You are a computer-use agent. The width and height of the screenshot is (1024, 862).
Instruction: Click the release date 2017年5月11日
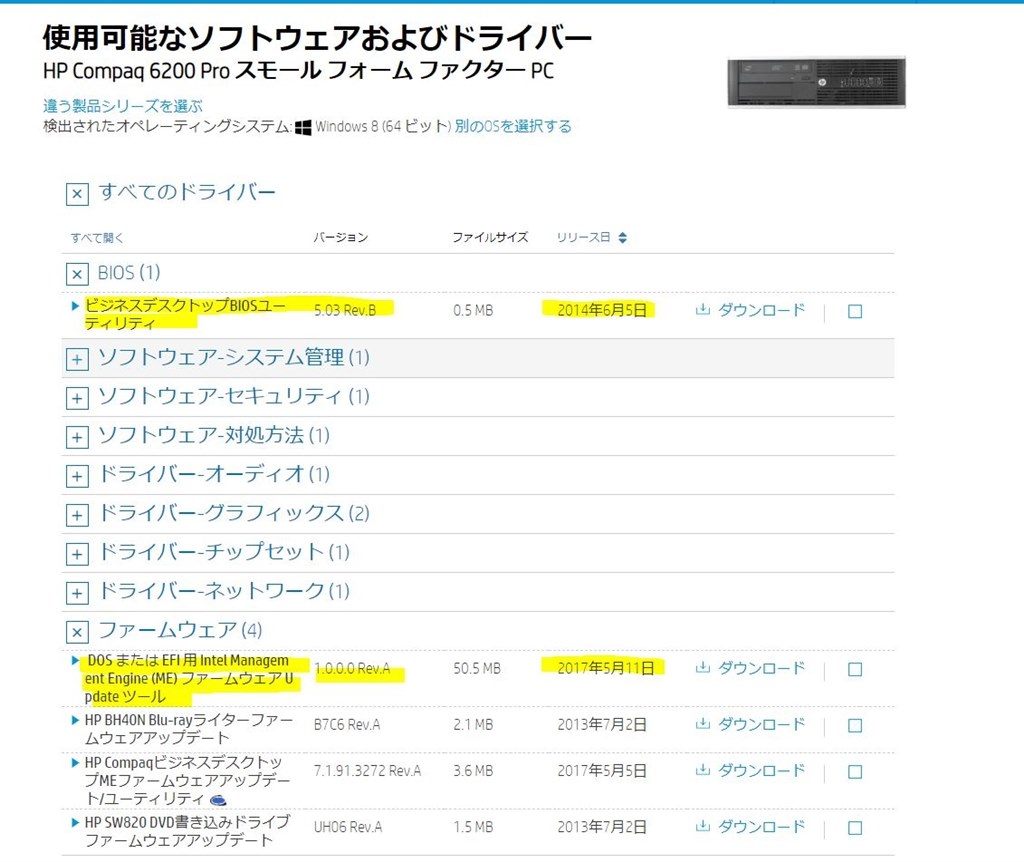605,668
